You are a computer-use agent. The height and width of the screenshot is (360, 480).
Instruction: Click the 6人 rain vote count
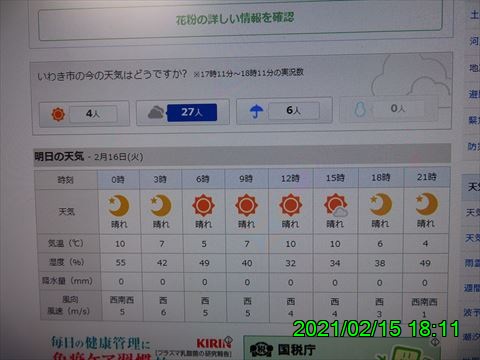tap(294, 110)
